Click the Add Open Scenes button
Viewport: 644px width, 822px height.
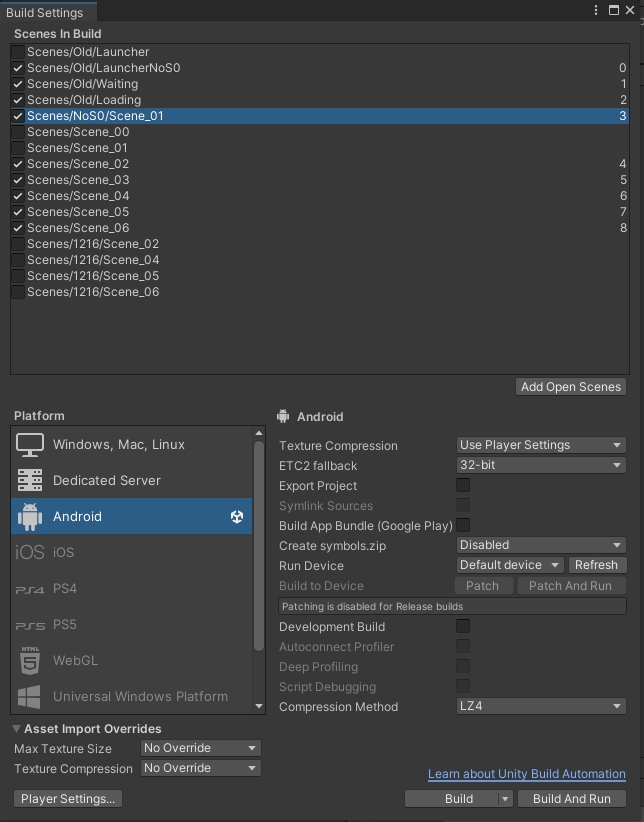click(571, 387)
